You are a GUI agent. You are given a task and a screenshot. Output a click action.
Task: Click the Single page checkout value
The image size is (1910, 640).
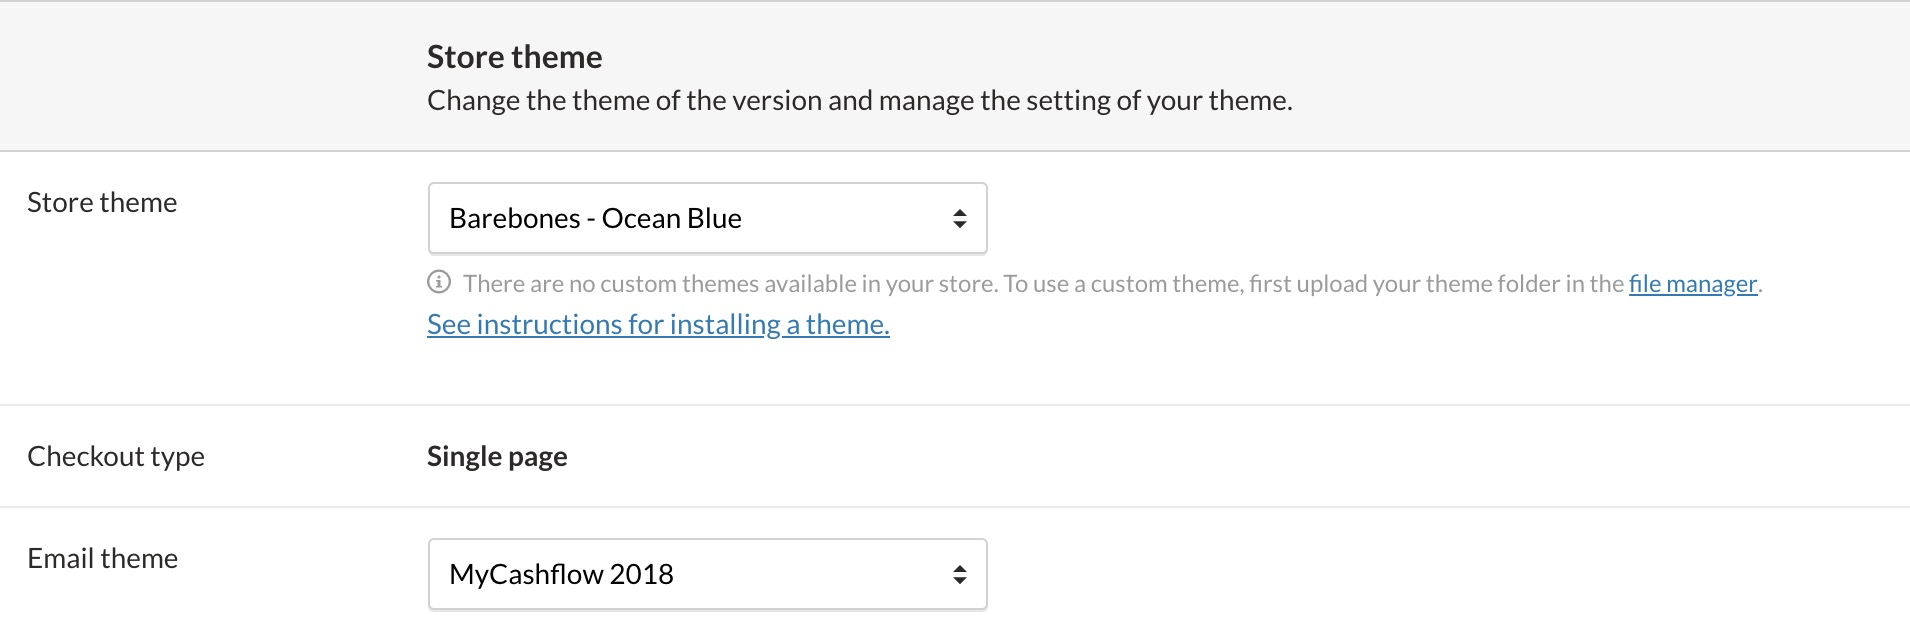[x=497, y=456]
